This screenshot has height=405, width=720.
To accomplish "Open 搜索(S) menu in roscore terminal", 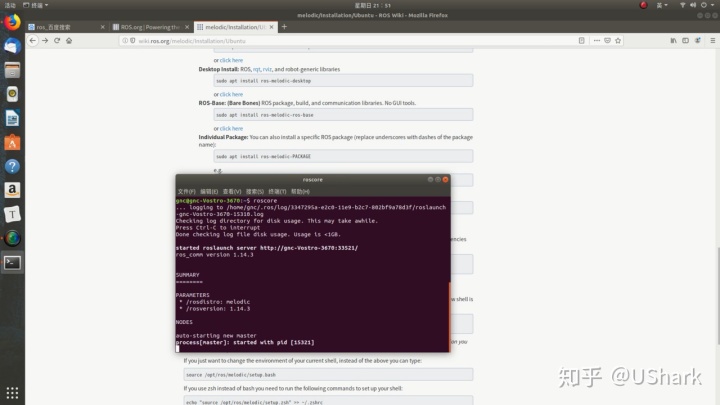I will [255, 191].
